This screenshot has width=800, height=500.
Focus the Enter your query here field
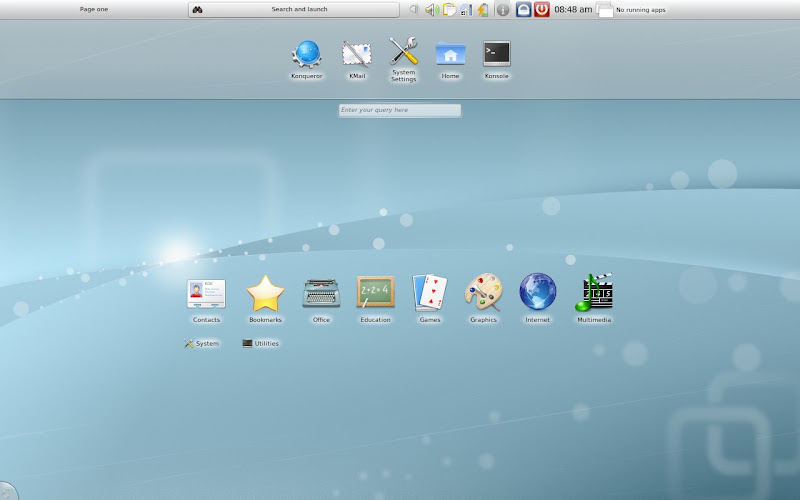click(x=399, y=110)
